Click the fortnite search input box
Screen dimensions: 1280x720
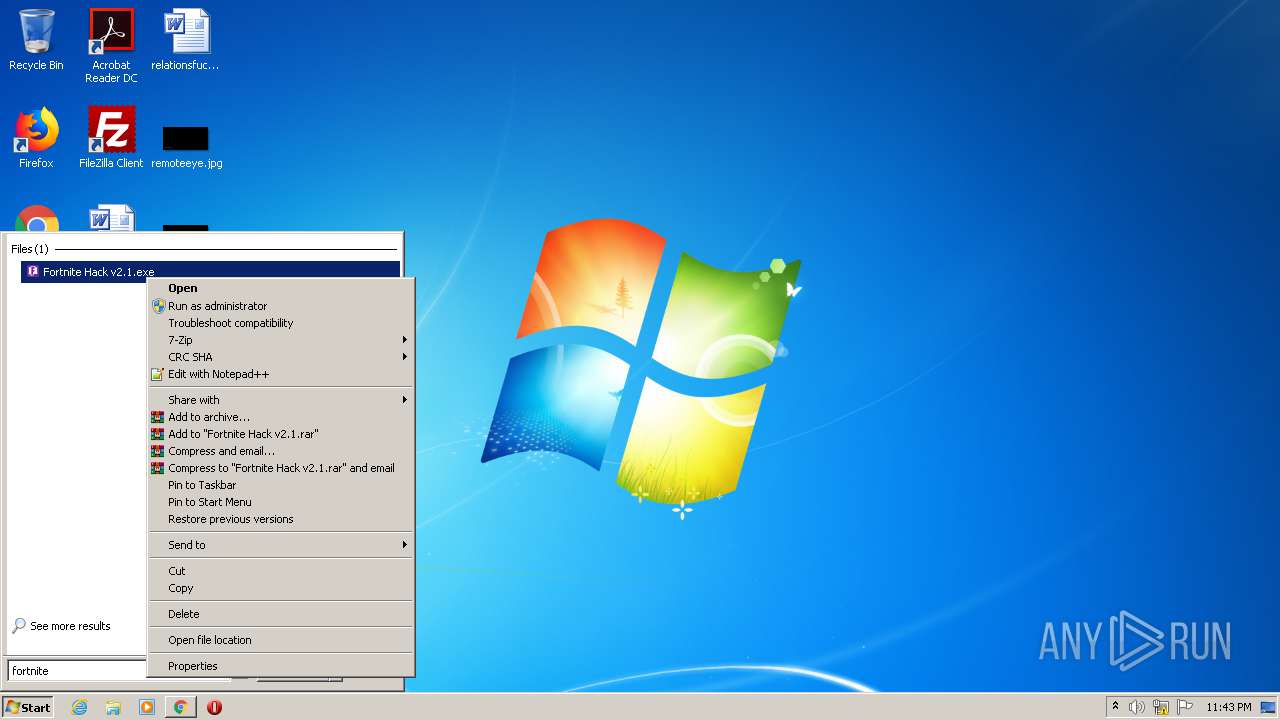78,671
